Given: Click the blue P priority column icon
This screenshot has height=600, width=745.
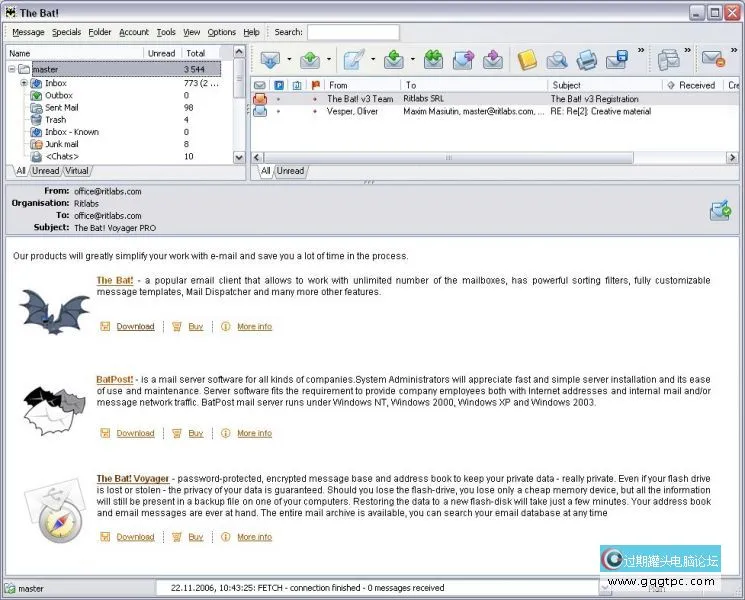Looking at the screenshot, I should [x=279, y=86].
